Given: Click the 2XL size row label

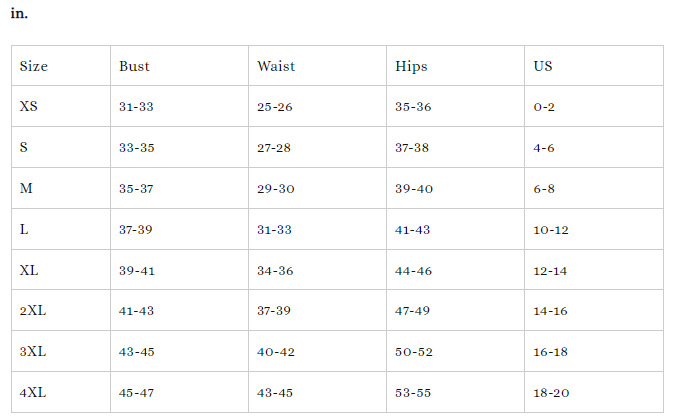Looking at the screenshot, I should click(33, 311).
